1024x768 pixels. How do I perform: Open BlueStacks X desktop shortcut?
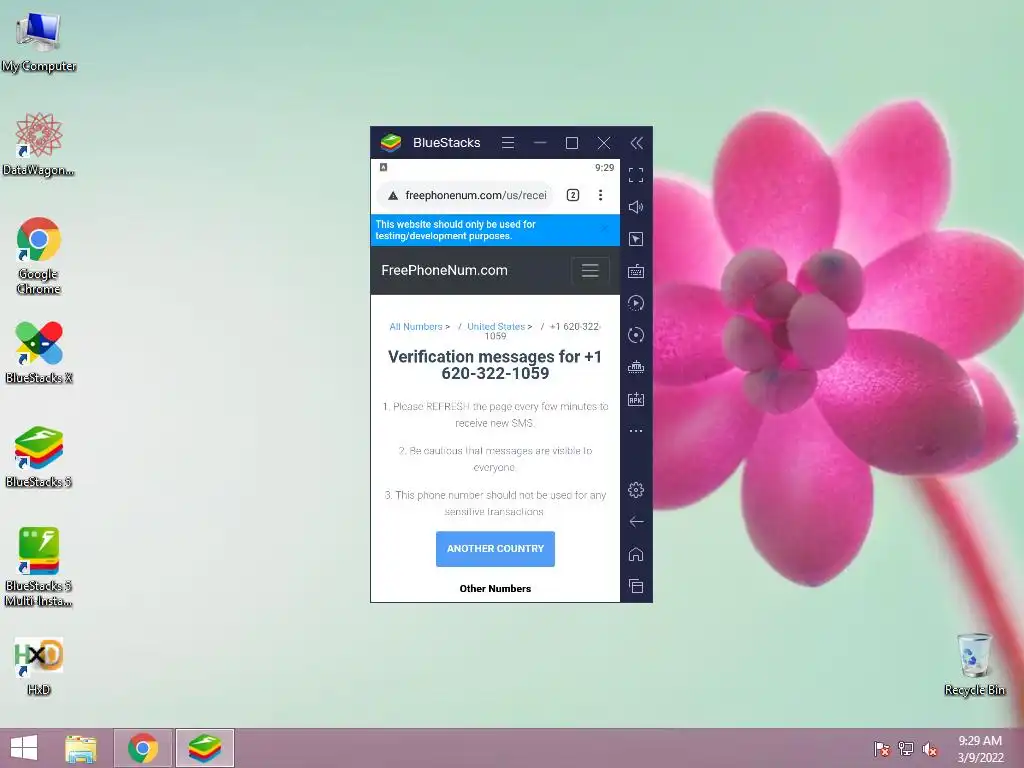coord(39,352)
